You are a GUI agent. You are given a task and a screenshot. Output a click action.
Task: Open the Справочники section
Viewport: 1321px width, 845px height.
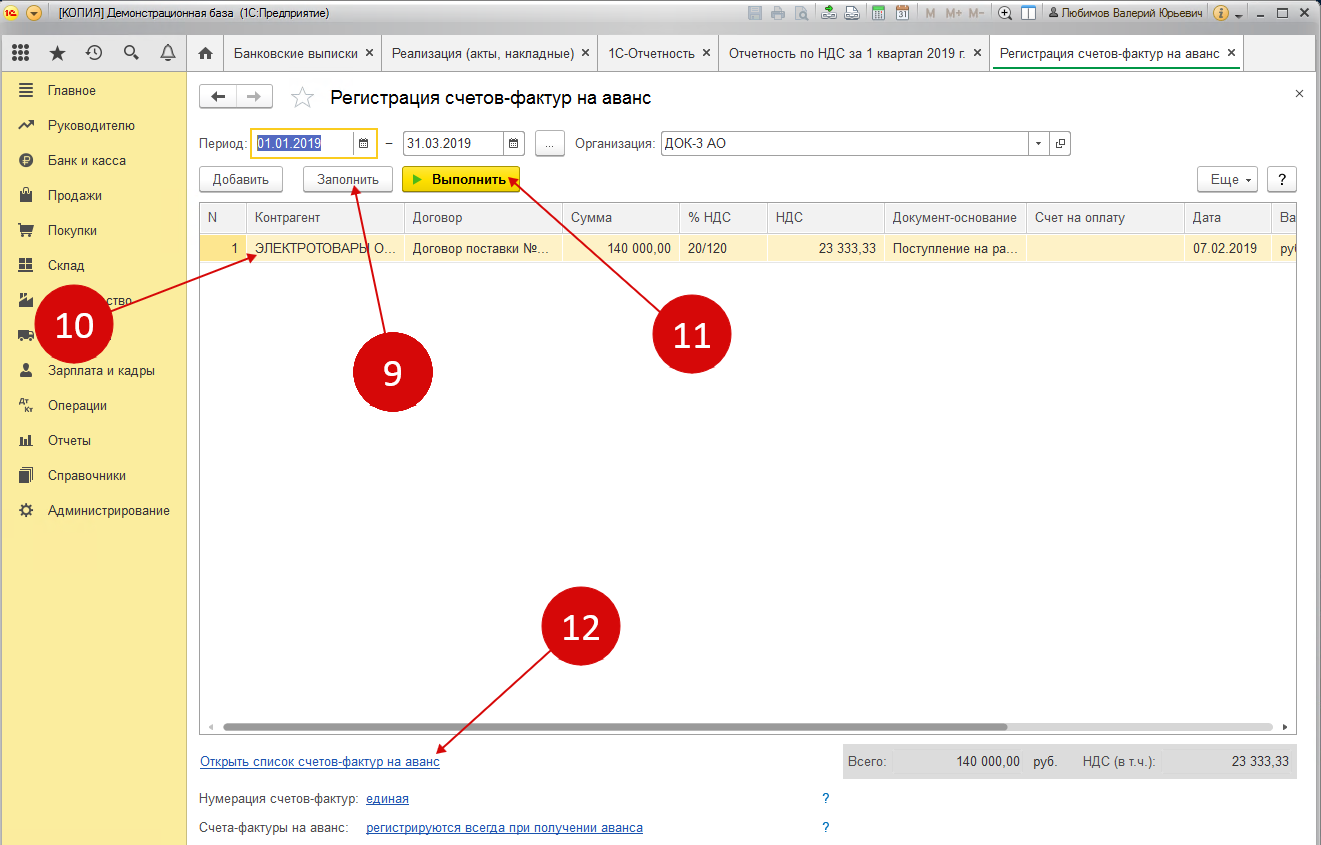(87, 475)
